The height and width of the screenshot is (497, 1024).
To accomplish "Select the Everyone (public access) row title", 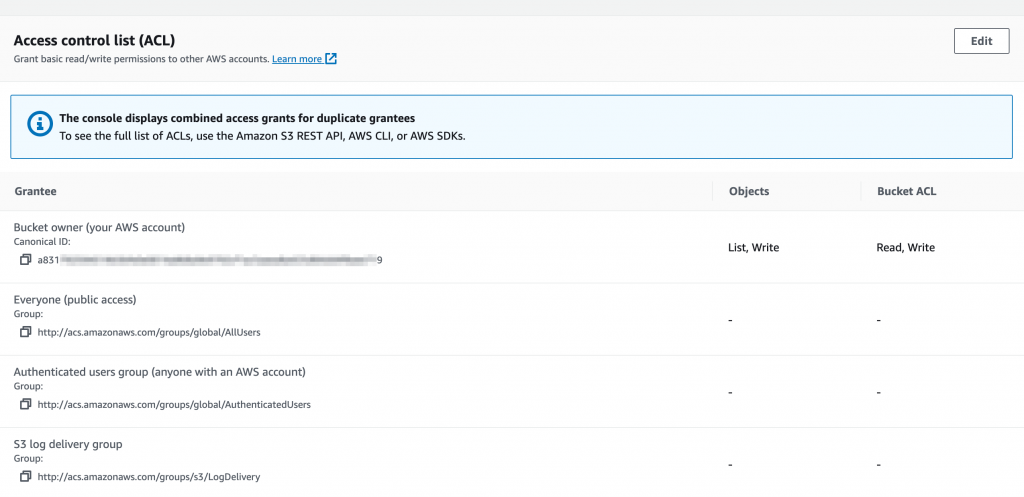I will (x=75, y=299).
